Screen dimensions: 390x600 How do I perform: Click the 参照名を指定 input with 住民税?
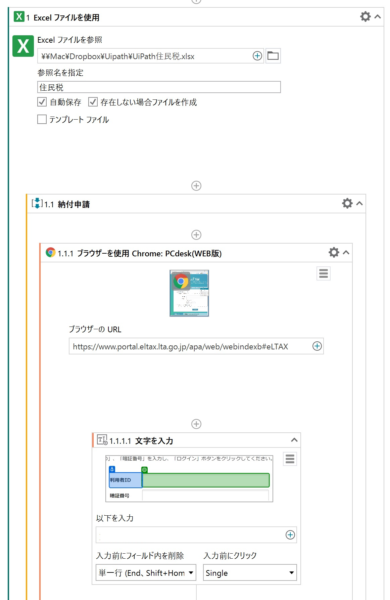pos(159,87)
